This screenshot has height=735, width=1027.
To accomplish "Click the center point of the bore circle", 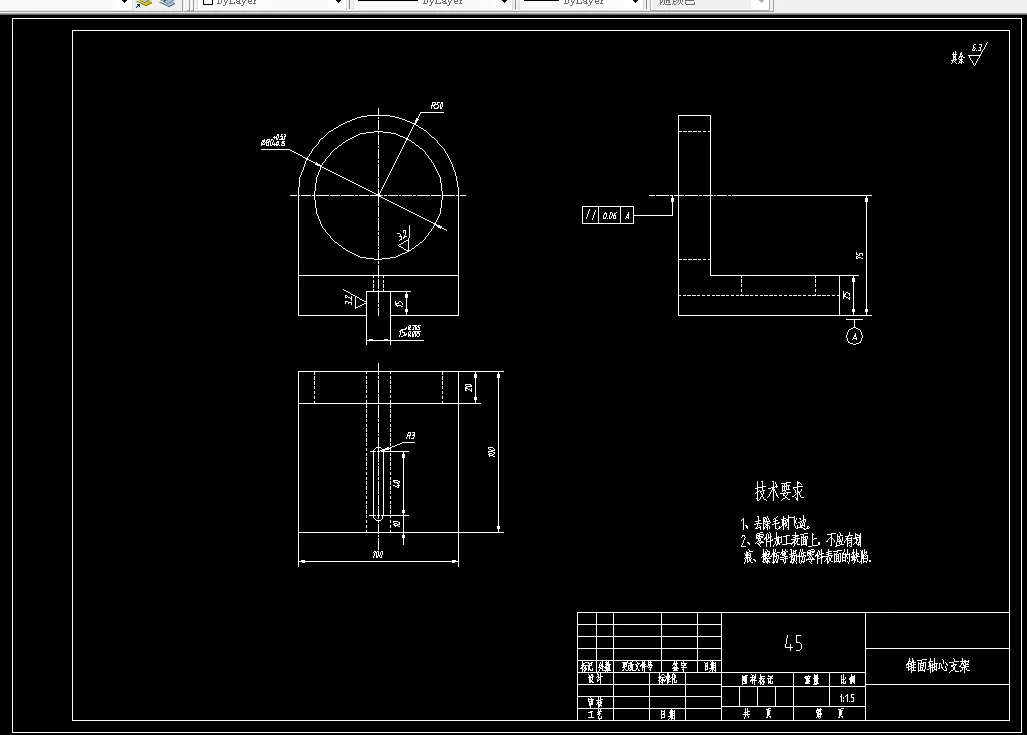I will pos(379,195).
